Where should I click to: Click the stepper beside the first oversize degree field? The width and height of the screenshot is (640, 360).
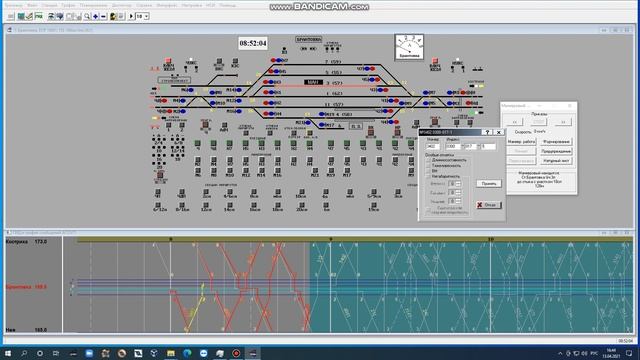(x=458, y=184)
